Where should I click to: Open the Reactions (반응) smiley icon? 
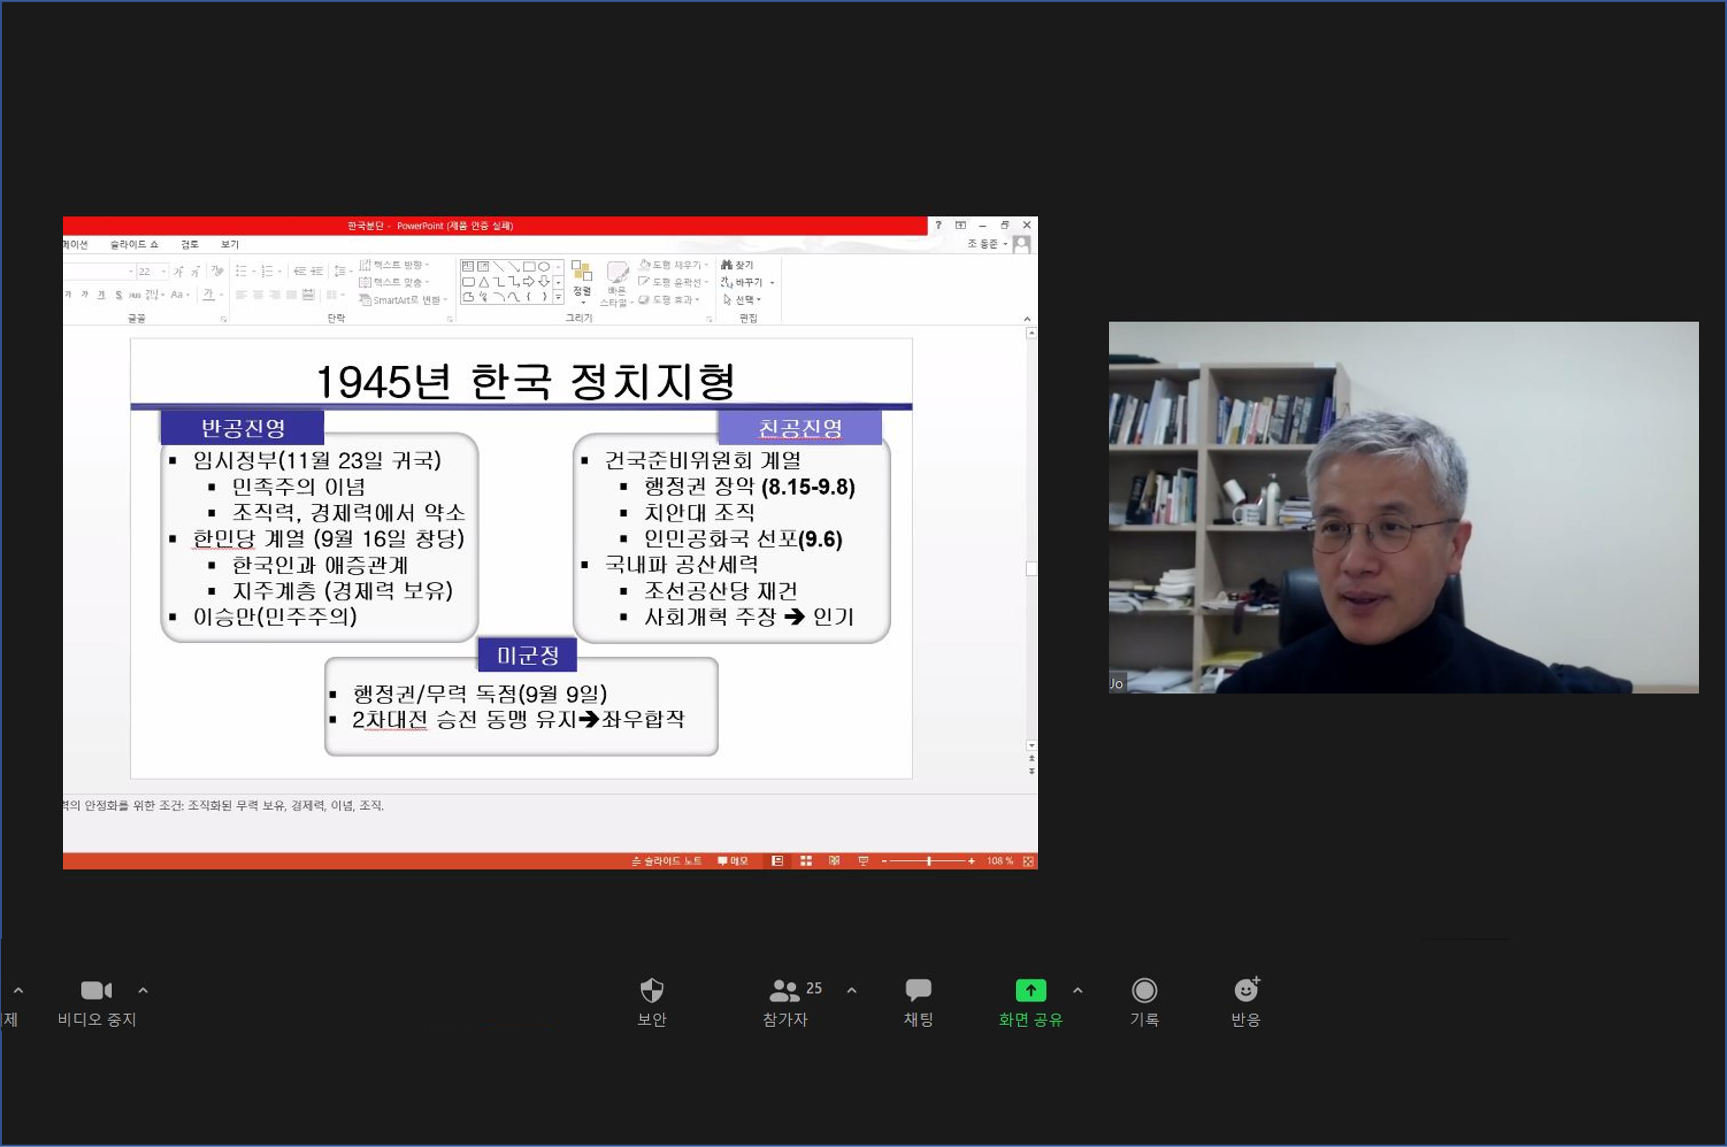[x=1245, y=990]
